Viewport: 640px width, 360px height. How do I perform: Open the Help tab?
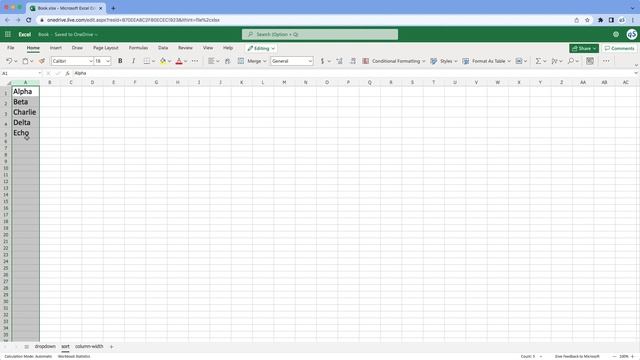coord(228,48)
